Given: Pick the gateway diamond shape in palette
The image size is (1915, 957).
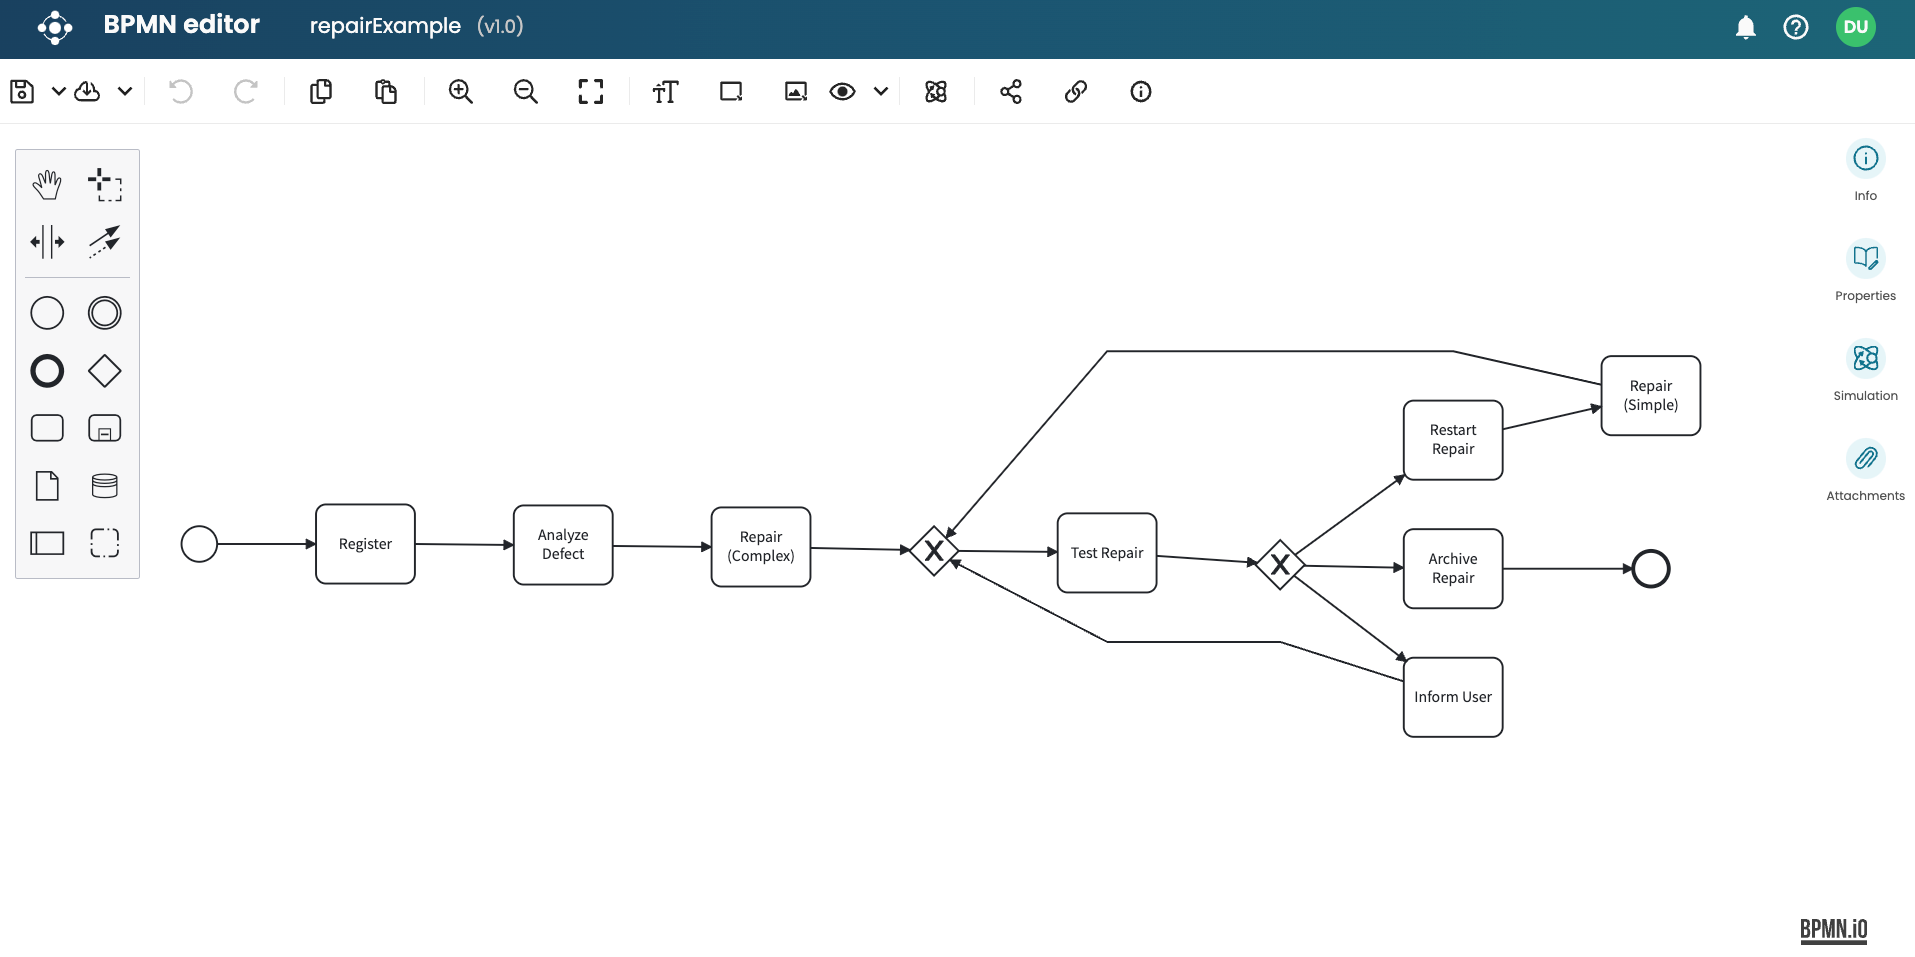Looking at the screenshot, I should tap(105, 371).
